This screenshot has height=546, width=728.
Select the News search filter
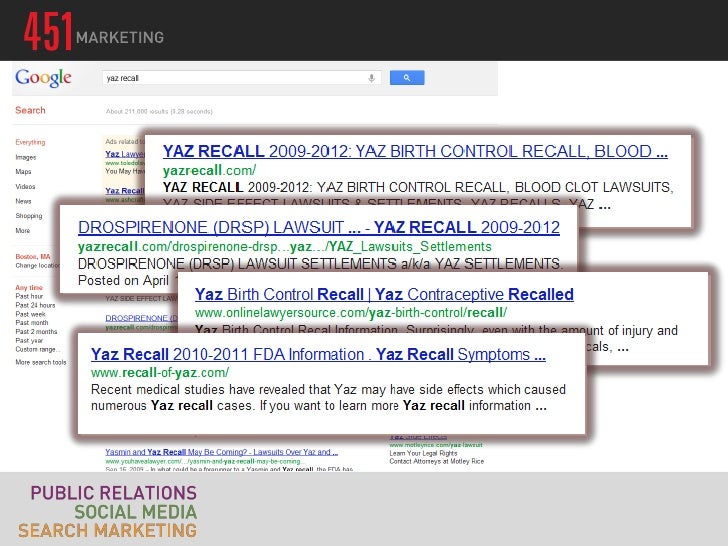pyautogui.click(x=23, y=201)
